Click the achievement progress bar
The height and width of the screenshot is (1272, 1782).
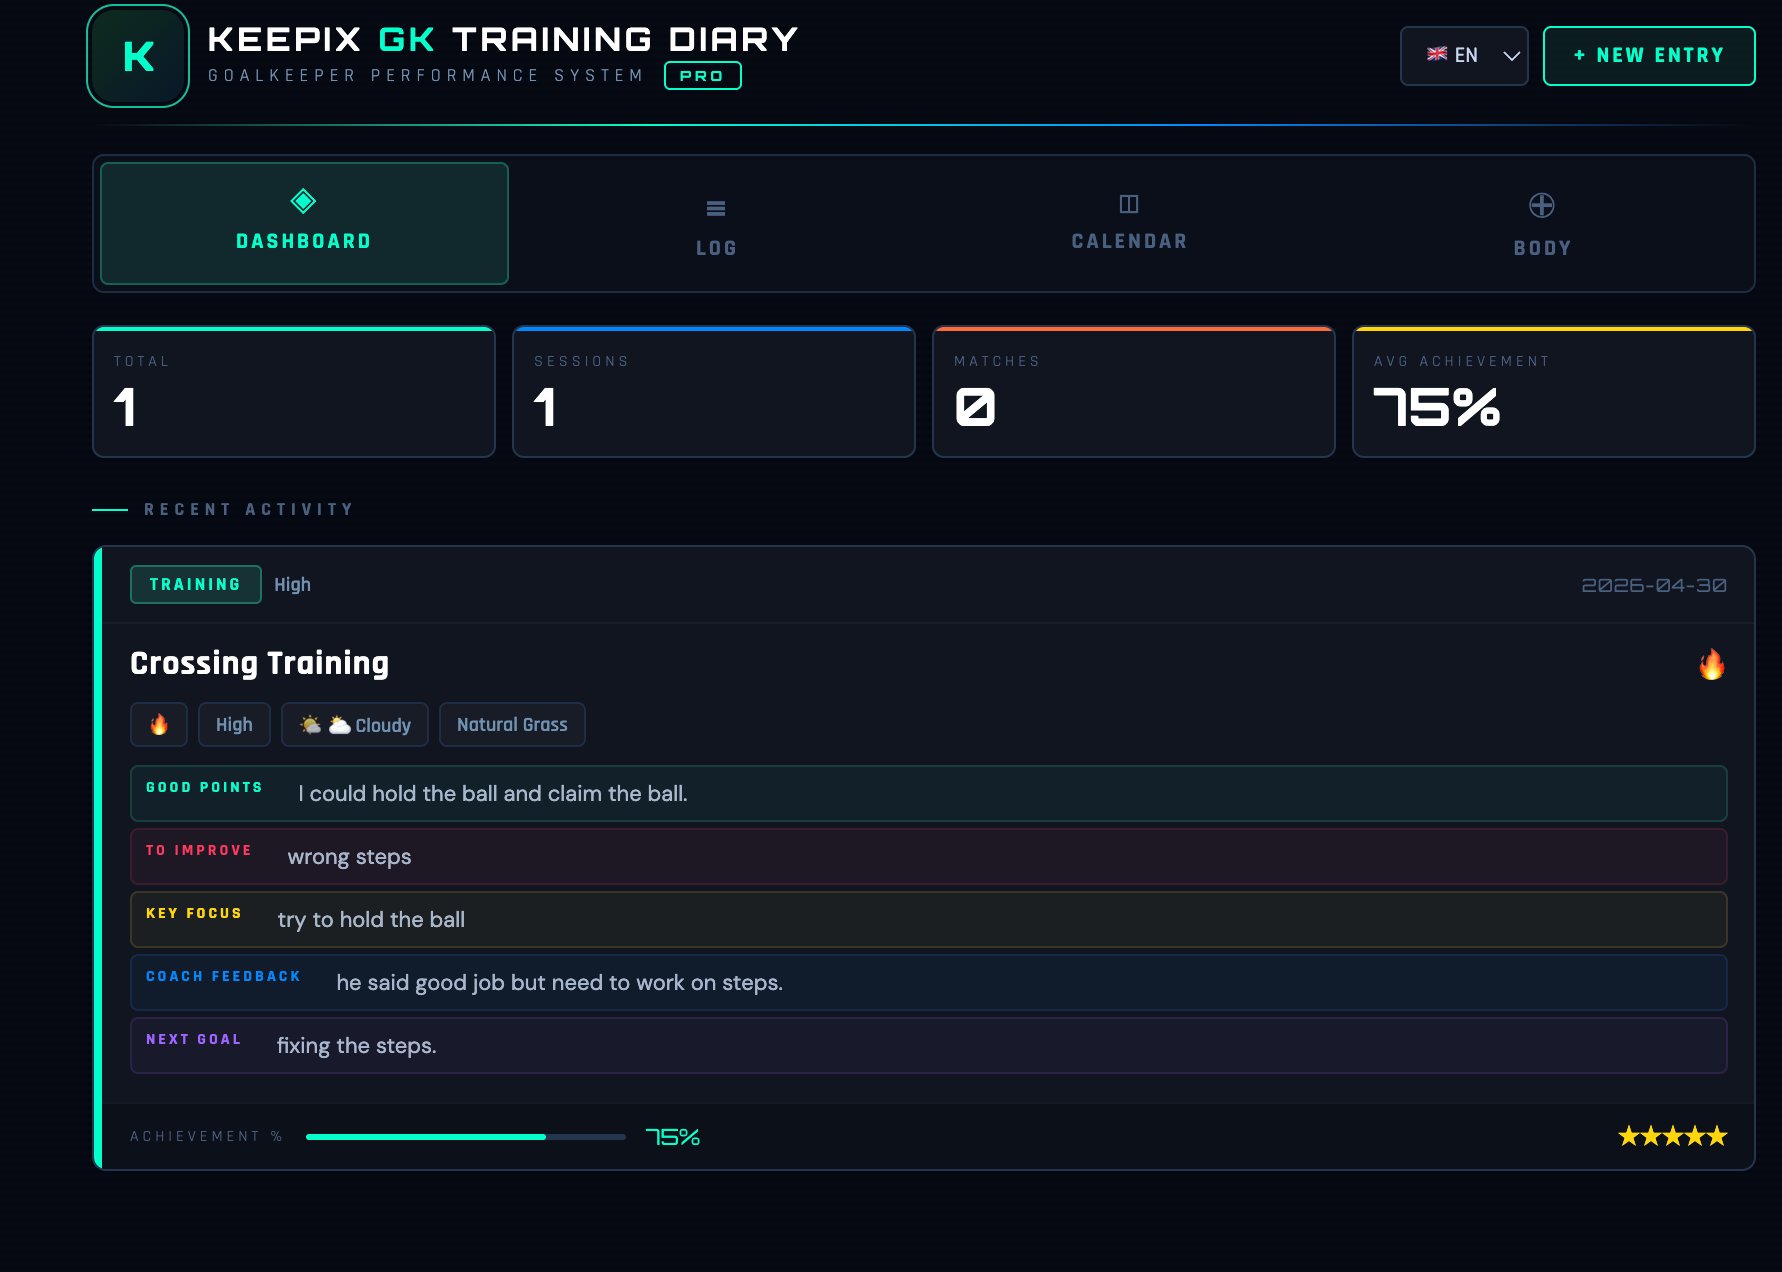(x=466, y=1137)
